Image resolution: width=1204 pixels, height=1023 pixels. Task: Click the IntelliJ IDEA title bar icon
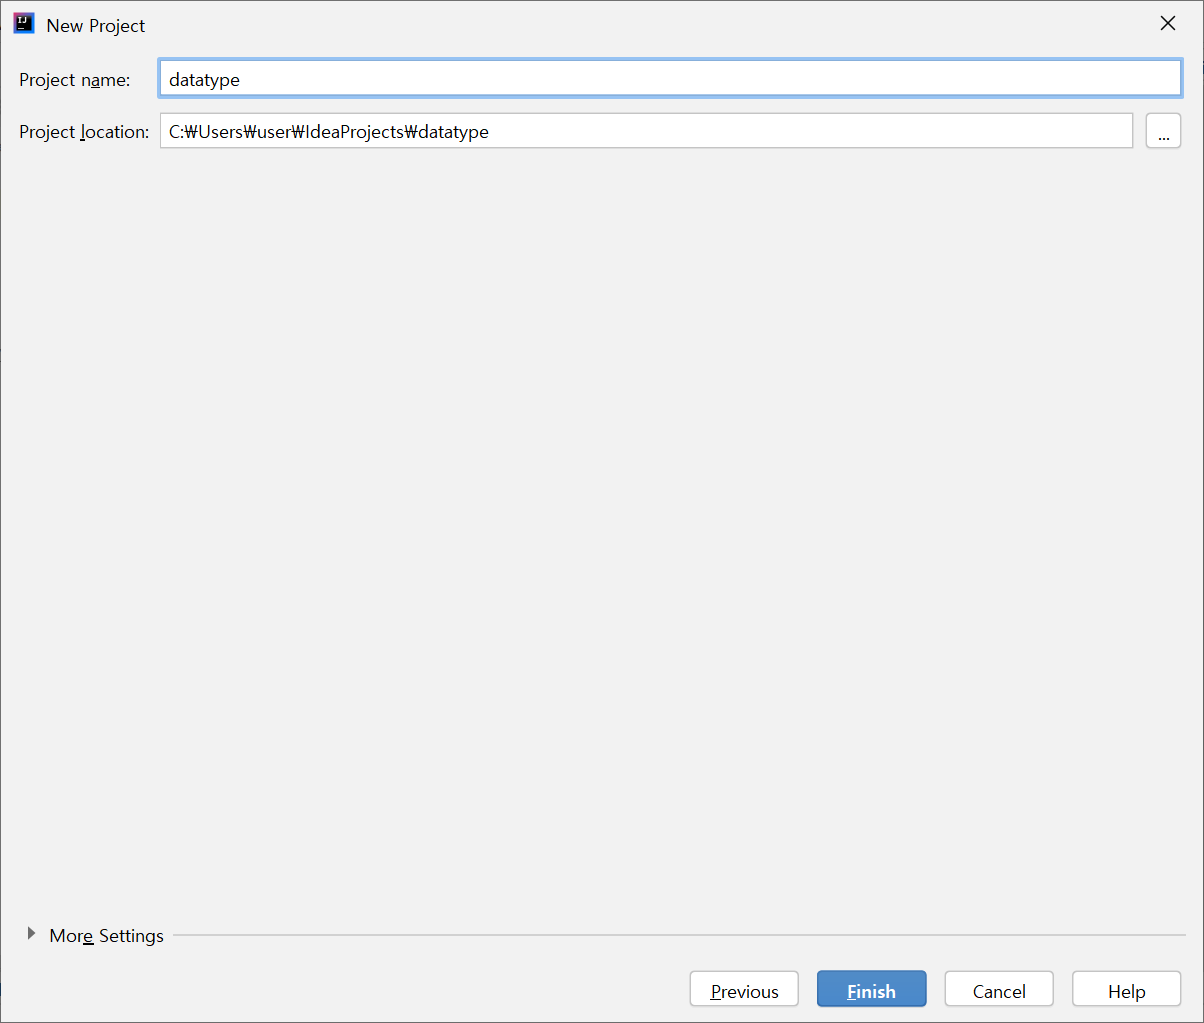[24, 24]
